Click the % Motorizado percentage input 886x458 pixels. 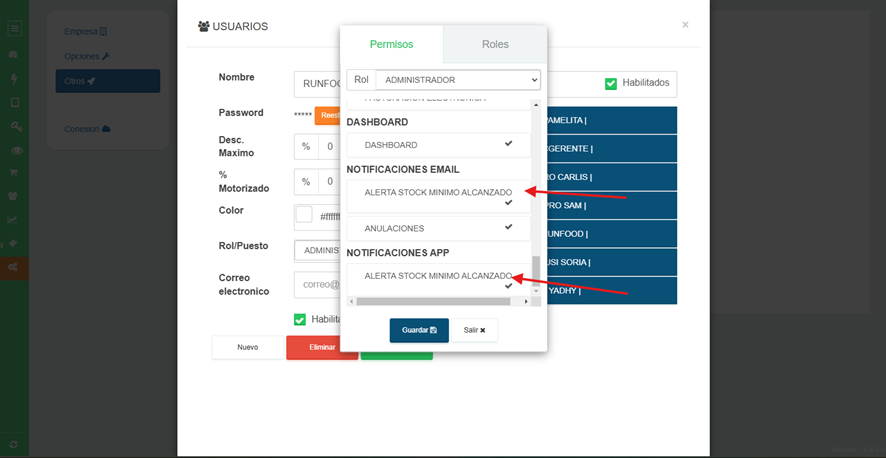tap(329, 182)
